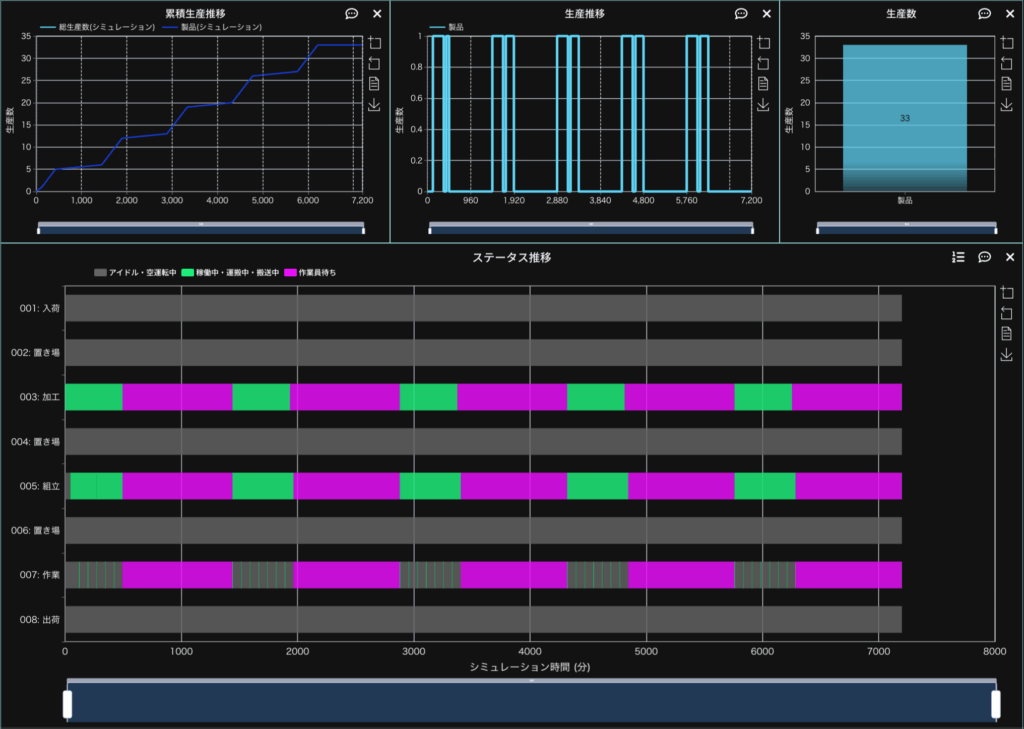Toggle 作業員待ち legend item

tap(310, 272)
